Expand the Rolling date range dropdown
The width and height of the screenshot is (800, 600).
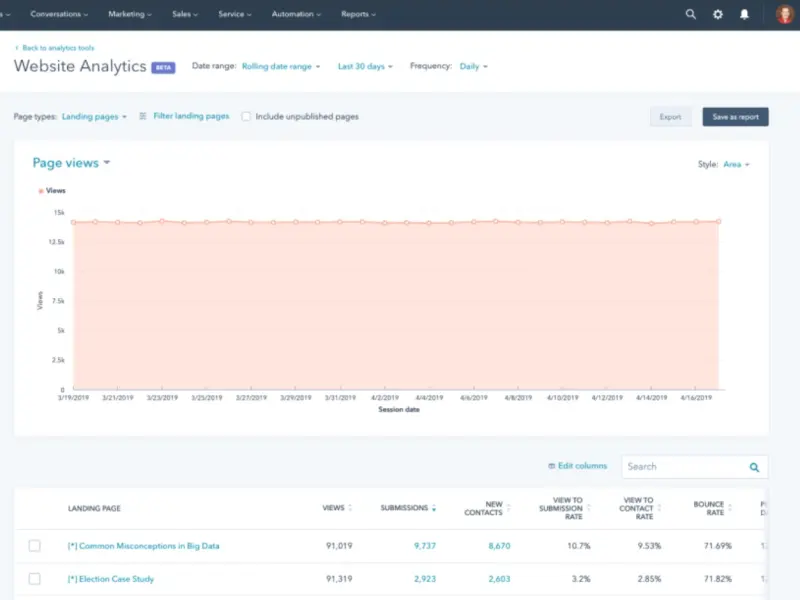click(x=281, y=66)
